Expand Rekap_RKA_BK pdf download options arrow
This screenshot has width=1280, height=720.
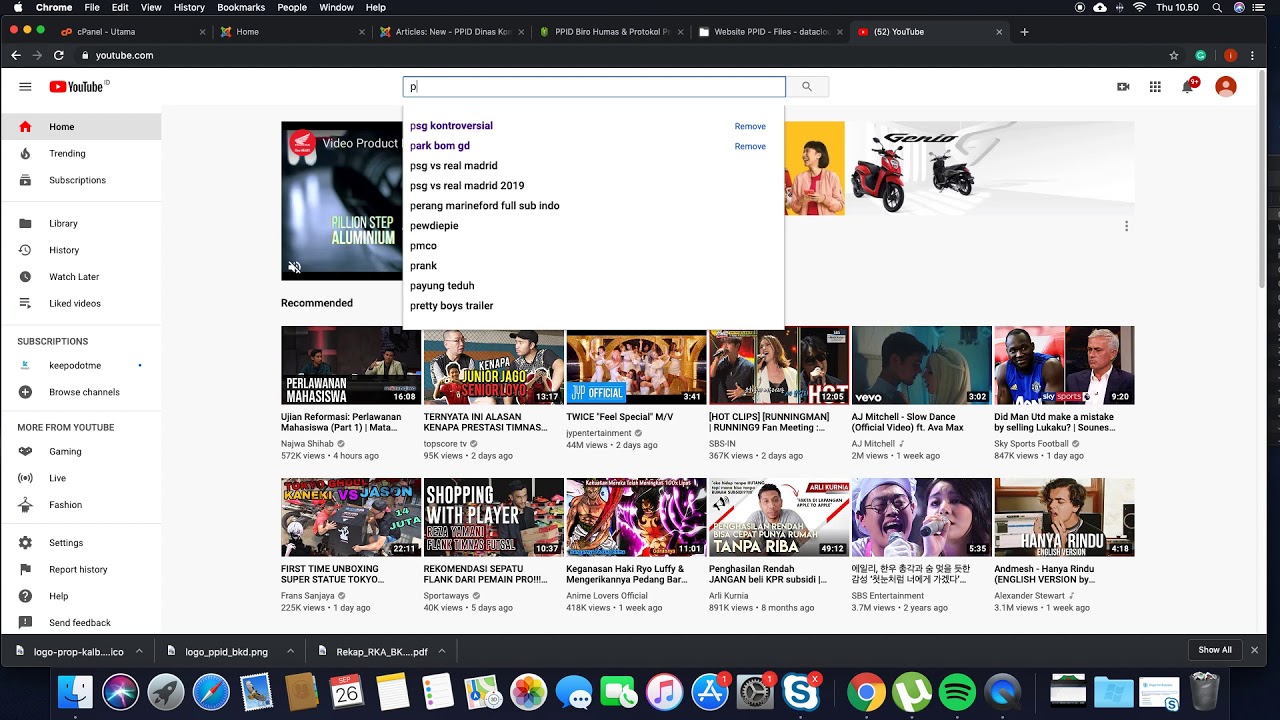[x=442, y=651]
